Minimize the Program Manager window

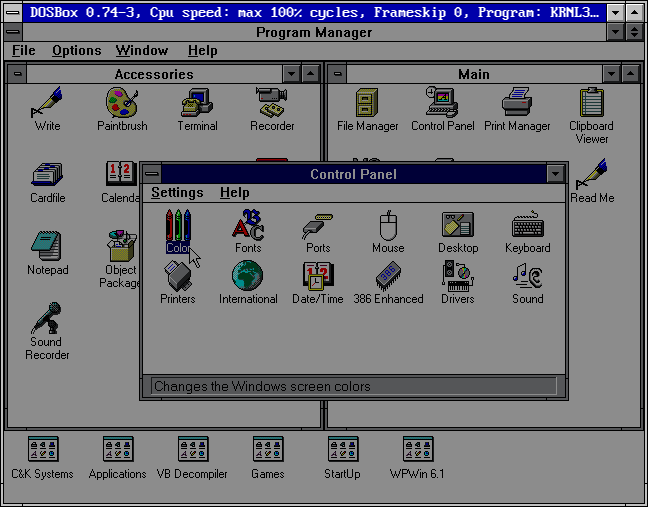tap(615, 32)
